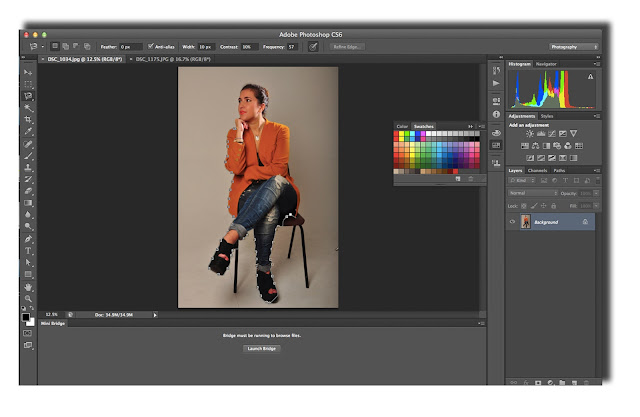This screenshot has width=640, height=417.
Task: Hide the Background layer with eye icon
Action: (x=512, y=222)
